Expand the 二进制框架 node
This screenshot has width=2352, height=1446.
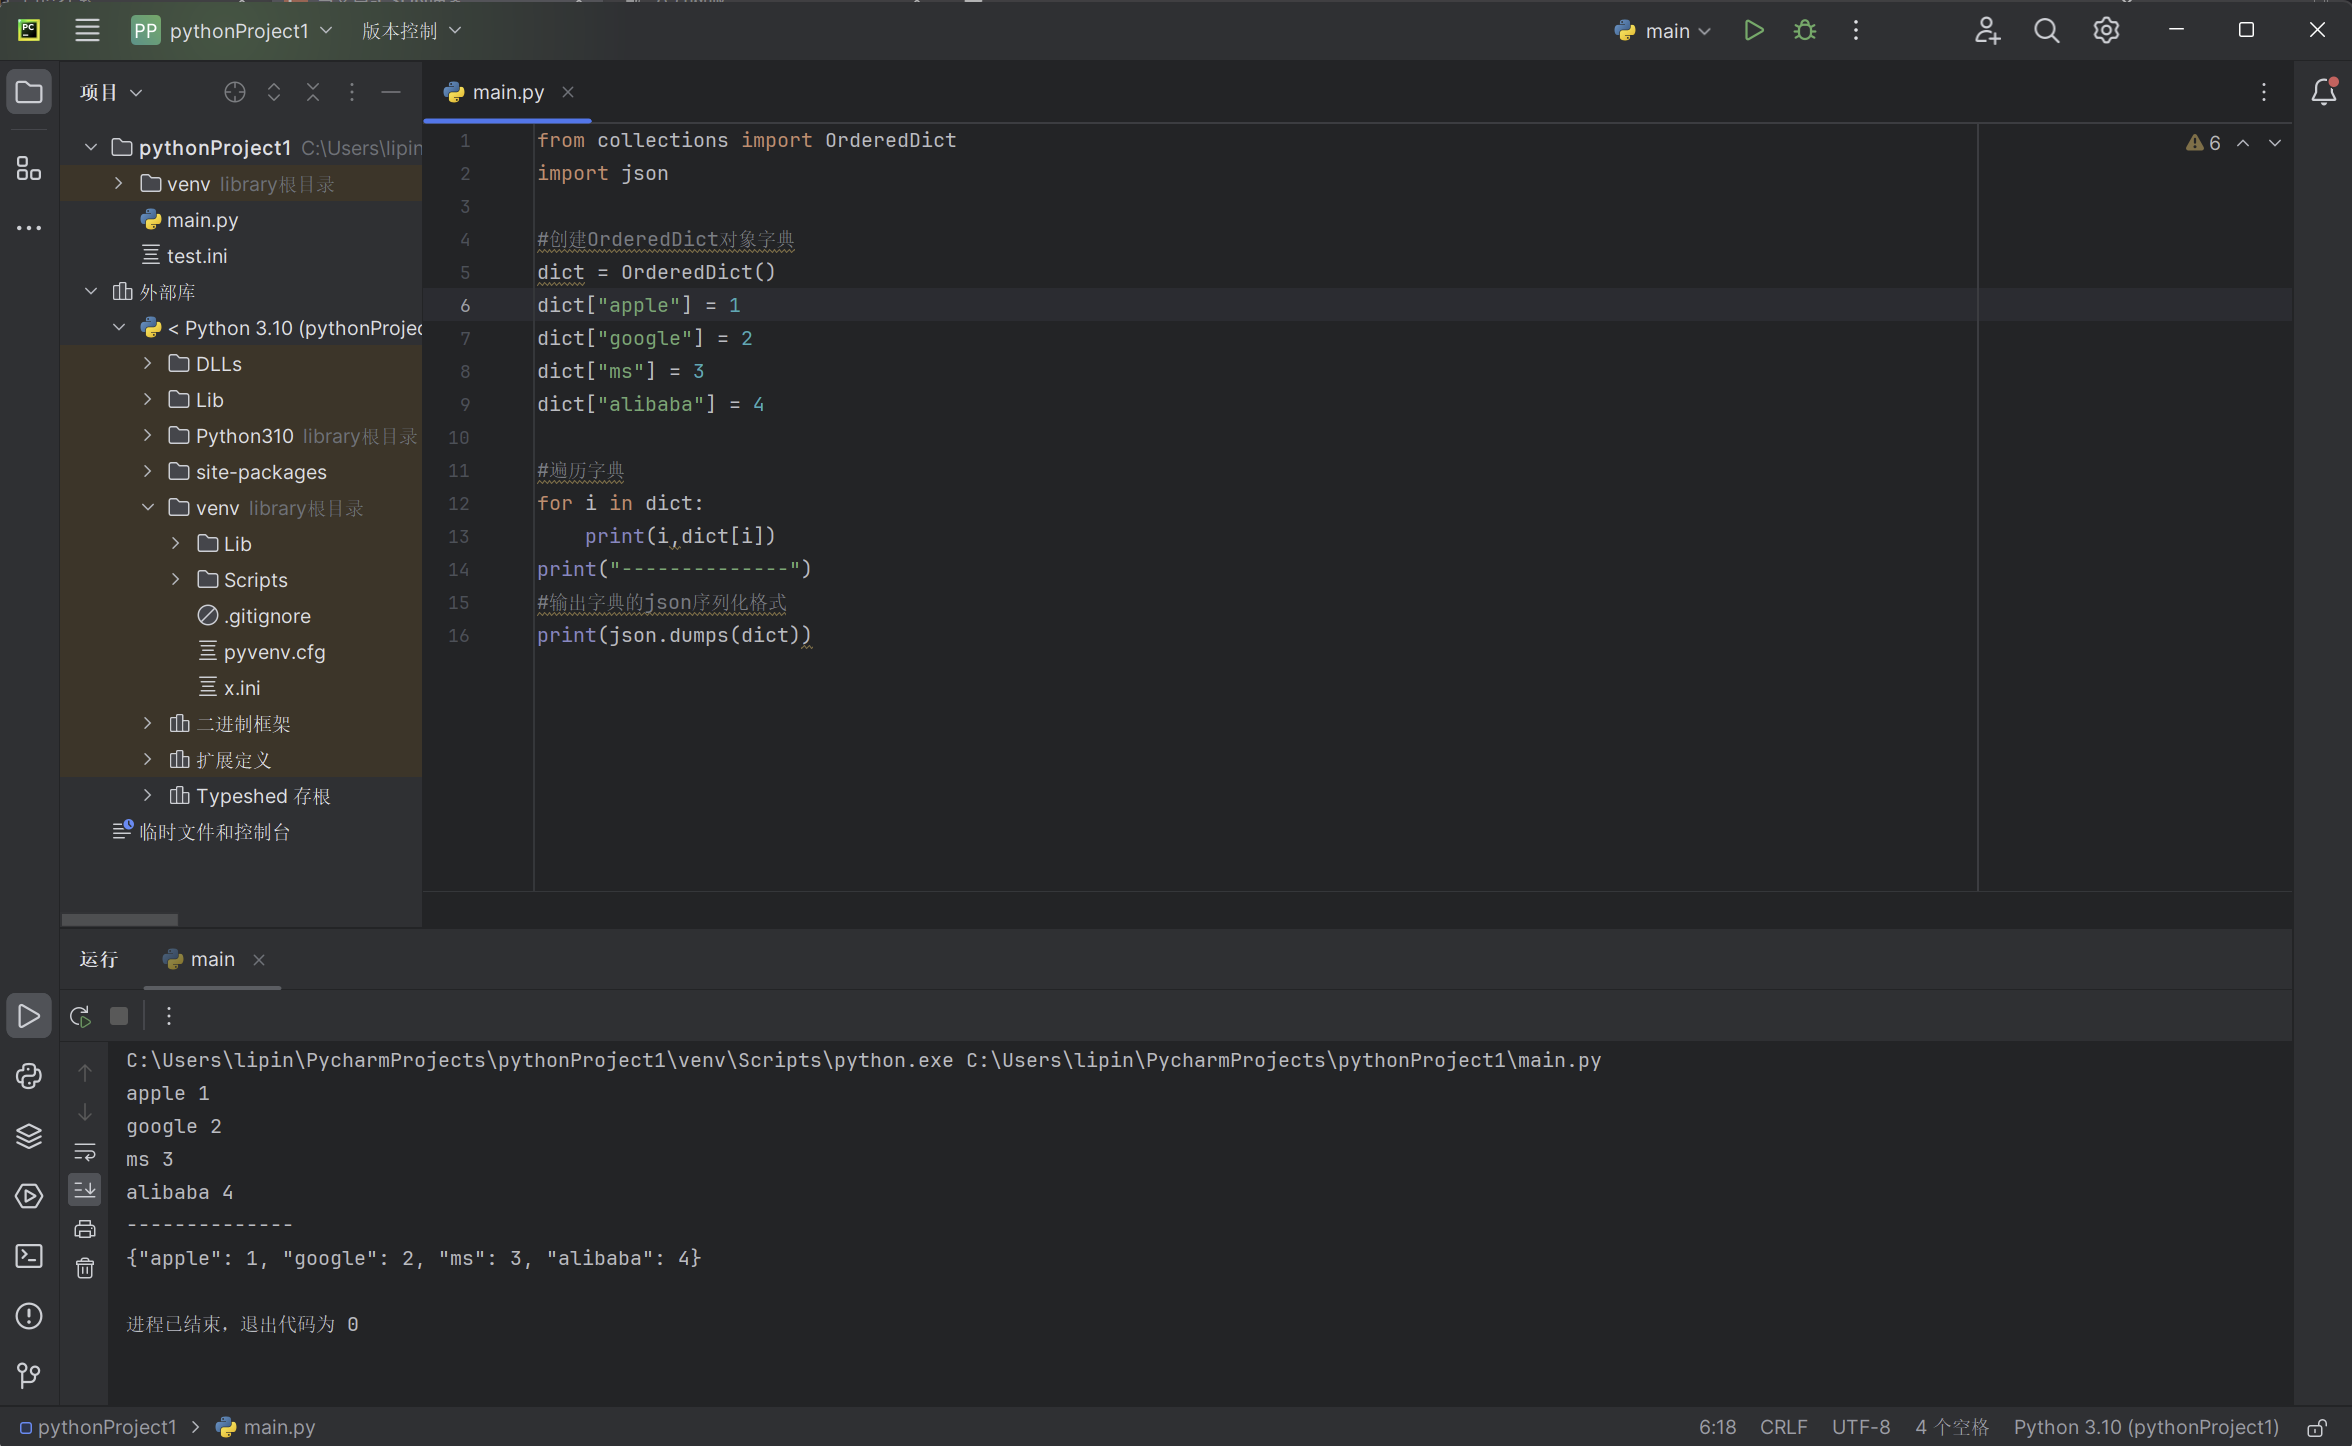(148, 724)
